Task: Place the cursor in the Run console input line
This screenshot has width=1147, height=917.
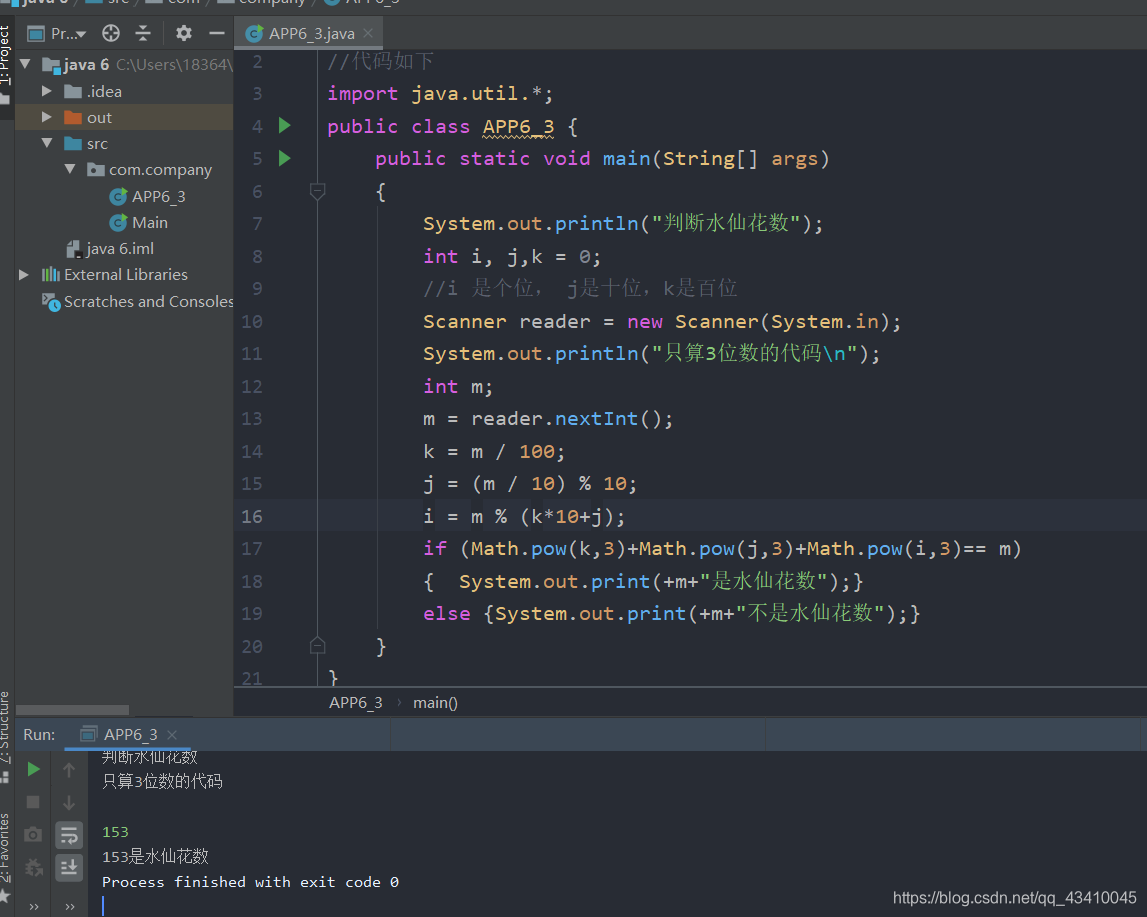Action: 102,906
